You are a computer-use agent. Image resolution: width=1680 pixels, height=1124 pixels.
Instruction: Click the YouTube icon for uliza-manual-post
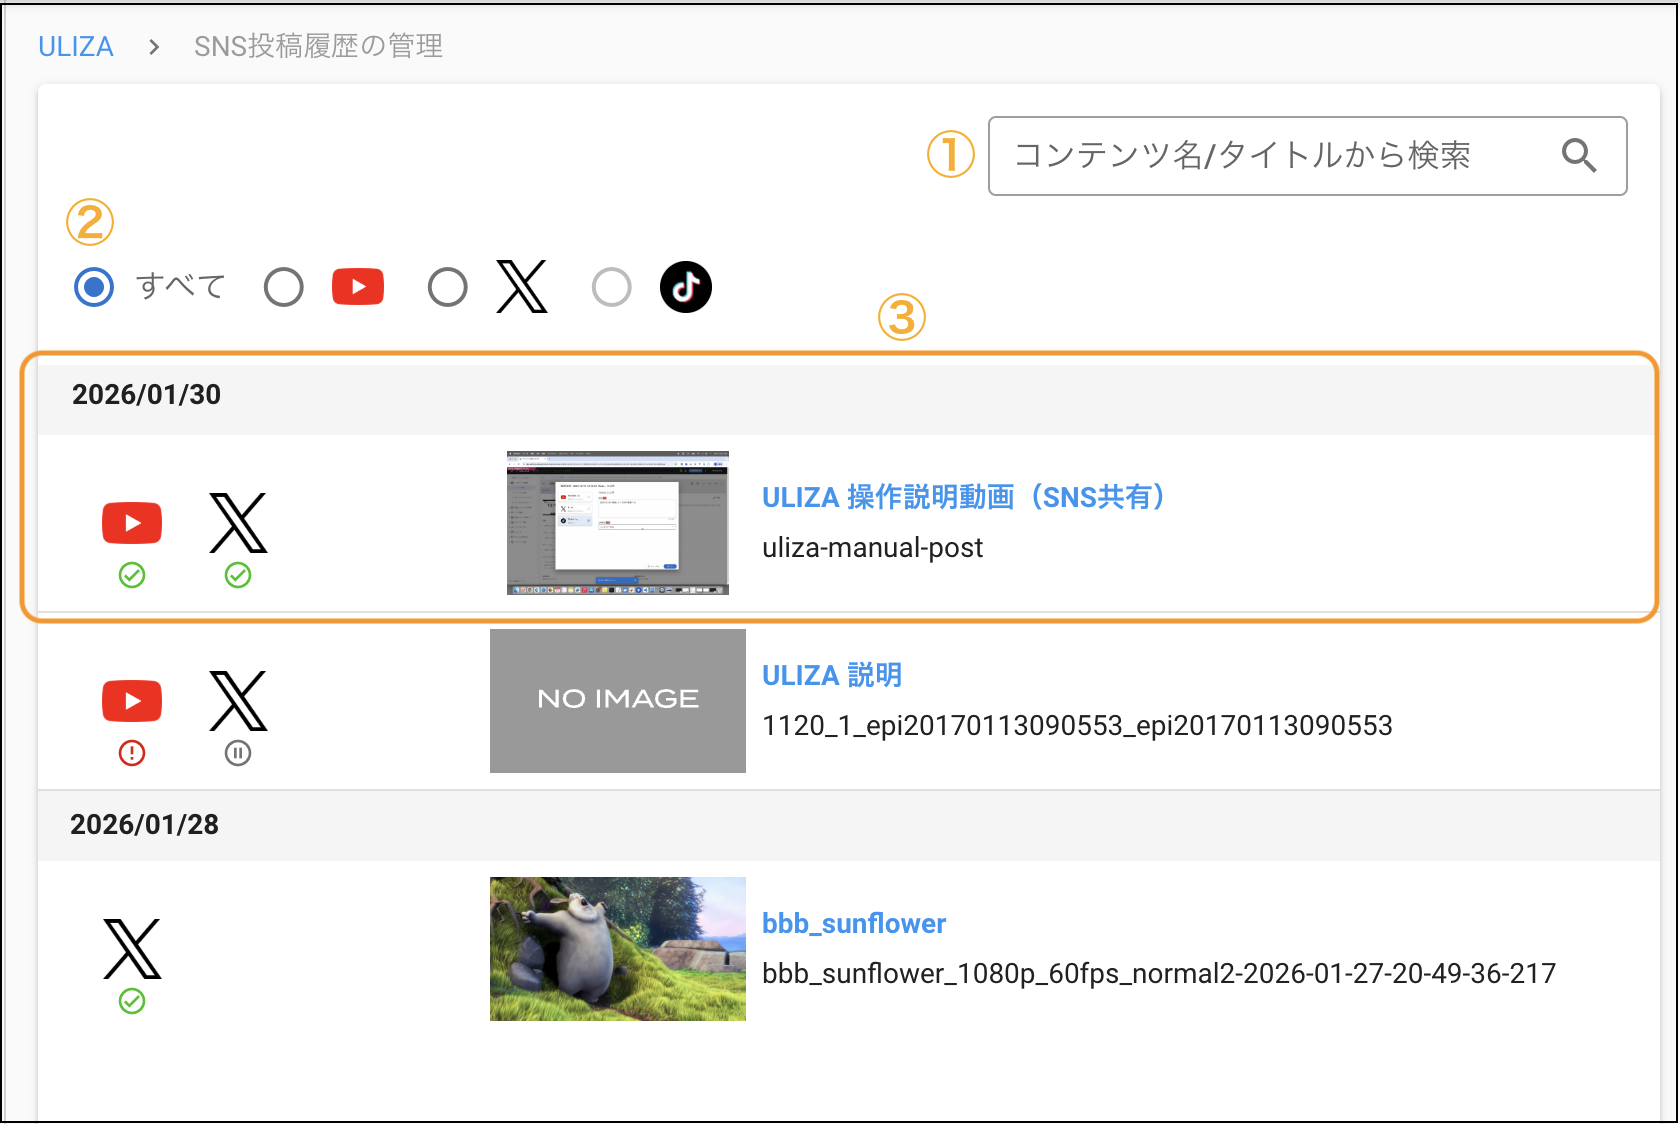[x=132, y=523]
